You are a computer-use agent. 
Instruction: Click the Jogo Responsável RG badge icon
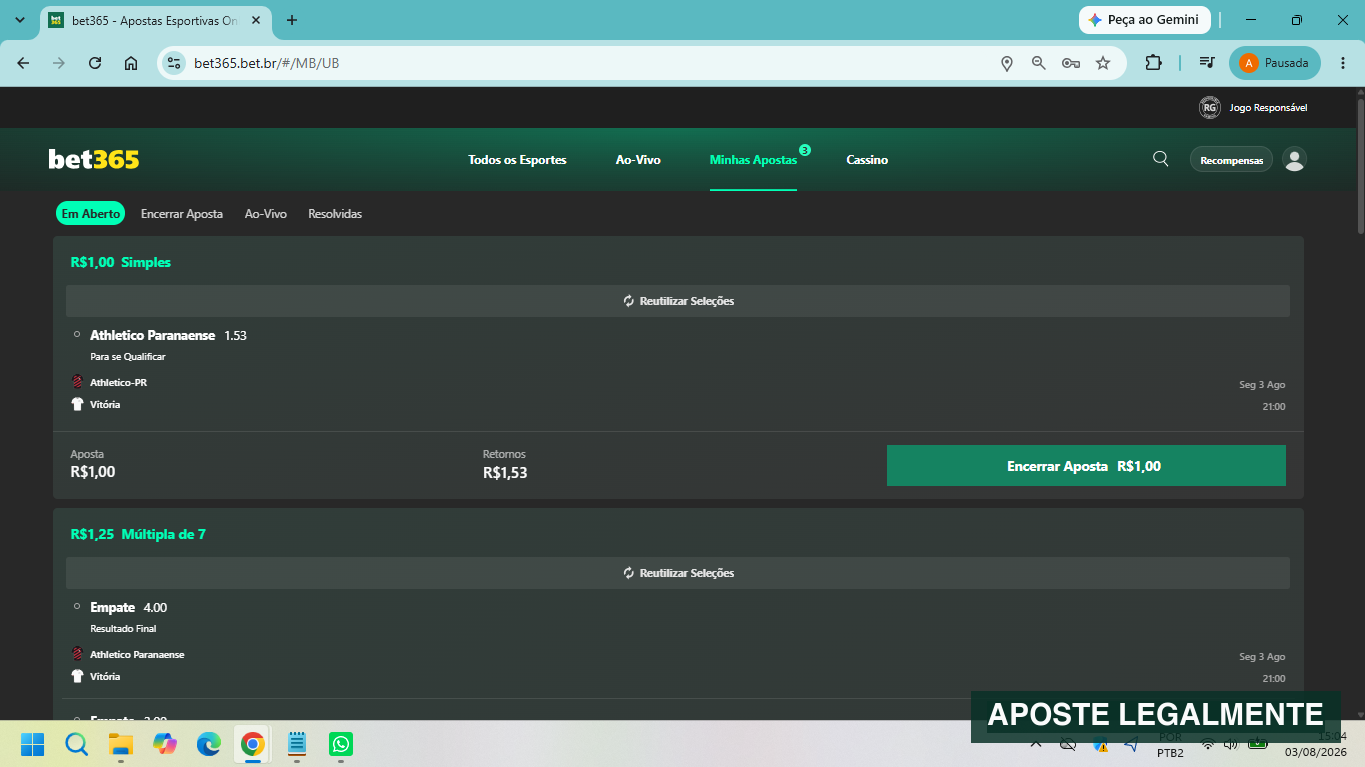1209,108
